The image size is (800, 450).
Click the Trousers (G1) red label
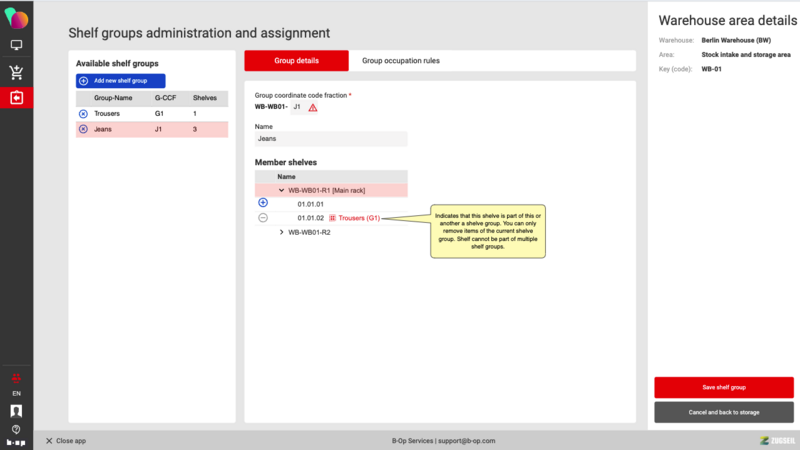coord(359,218)
